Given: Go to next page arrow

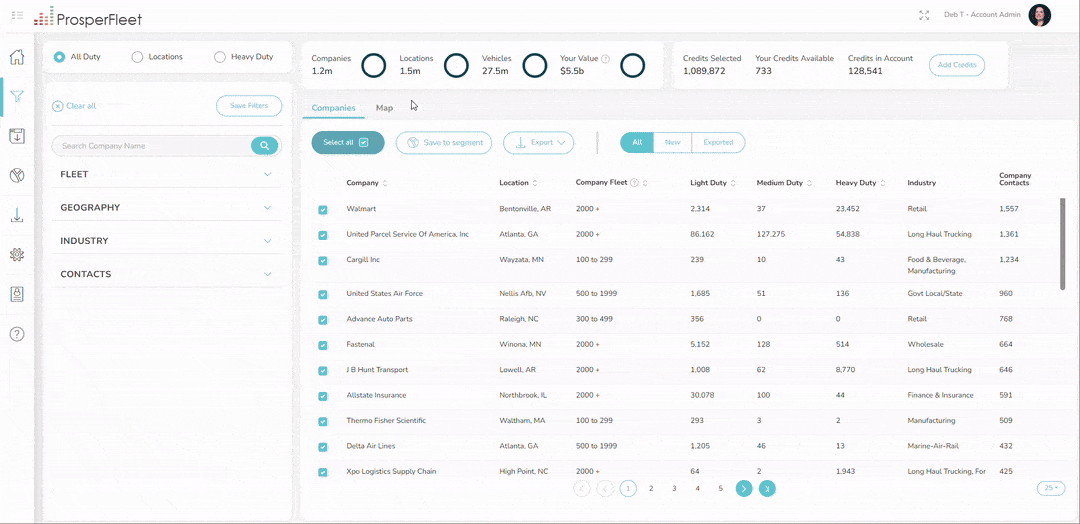Looking at the screenshot, I should pyautogui.click(x=744, y=488).
